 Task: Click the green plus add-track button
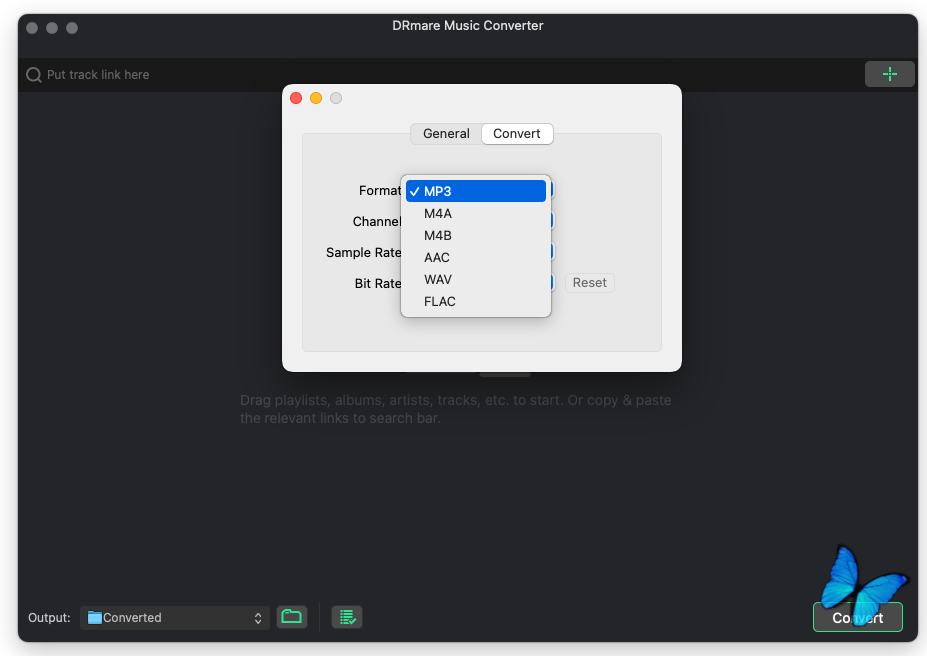coord(889,74)
